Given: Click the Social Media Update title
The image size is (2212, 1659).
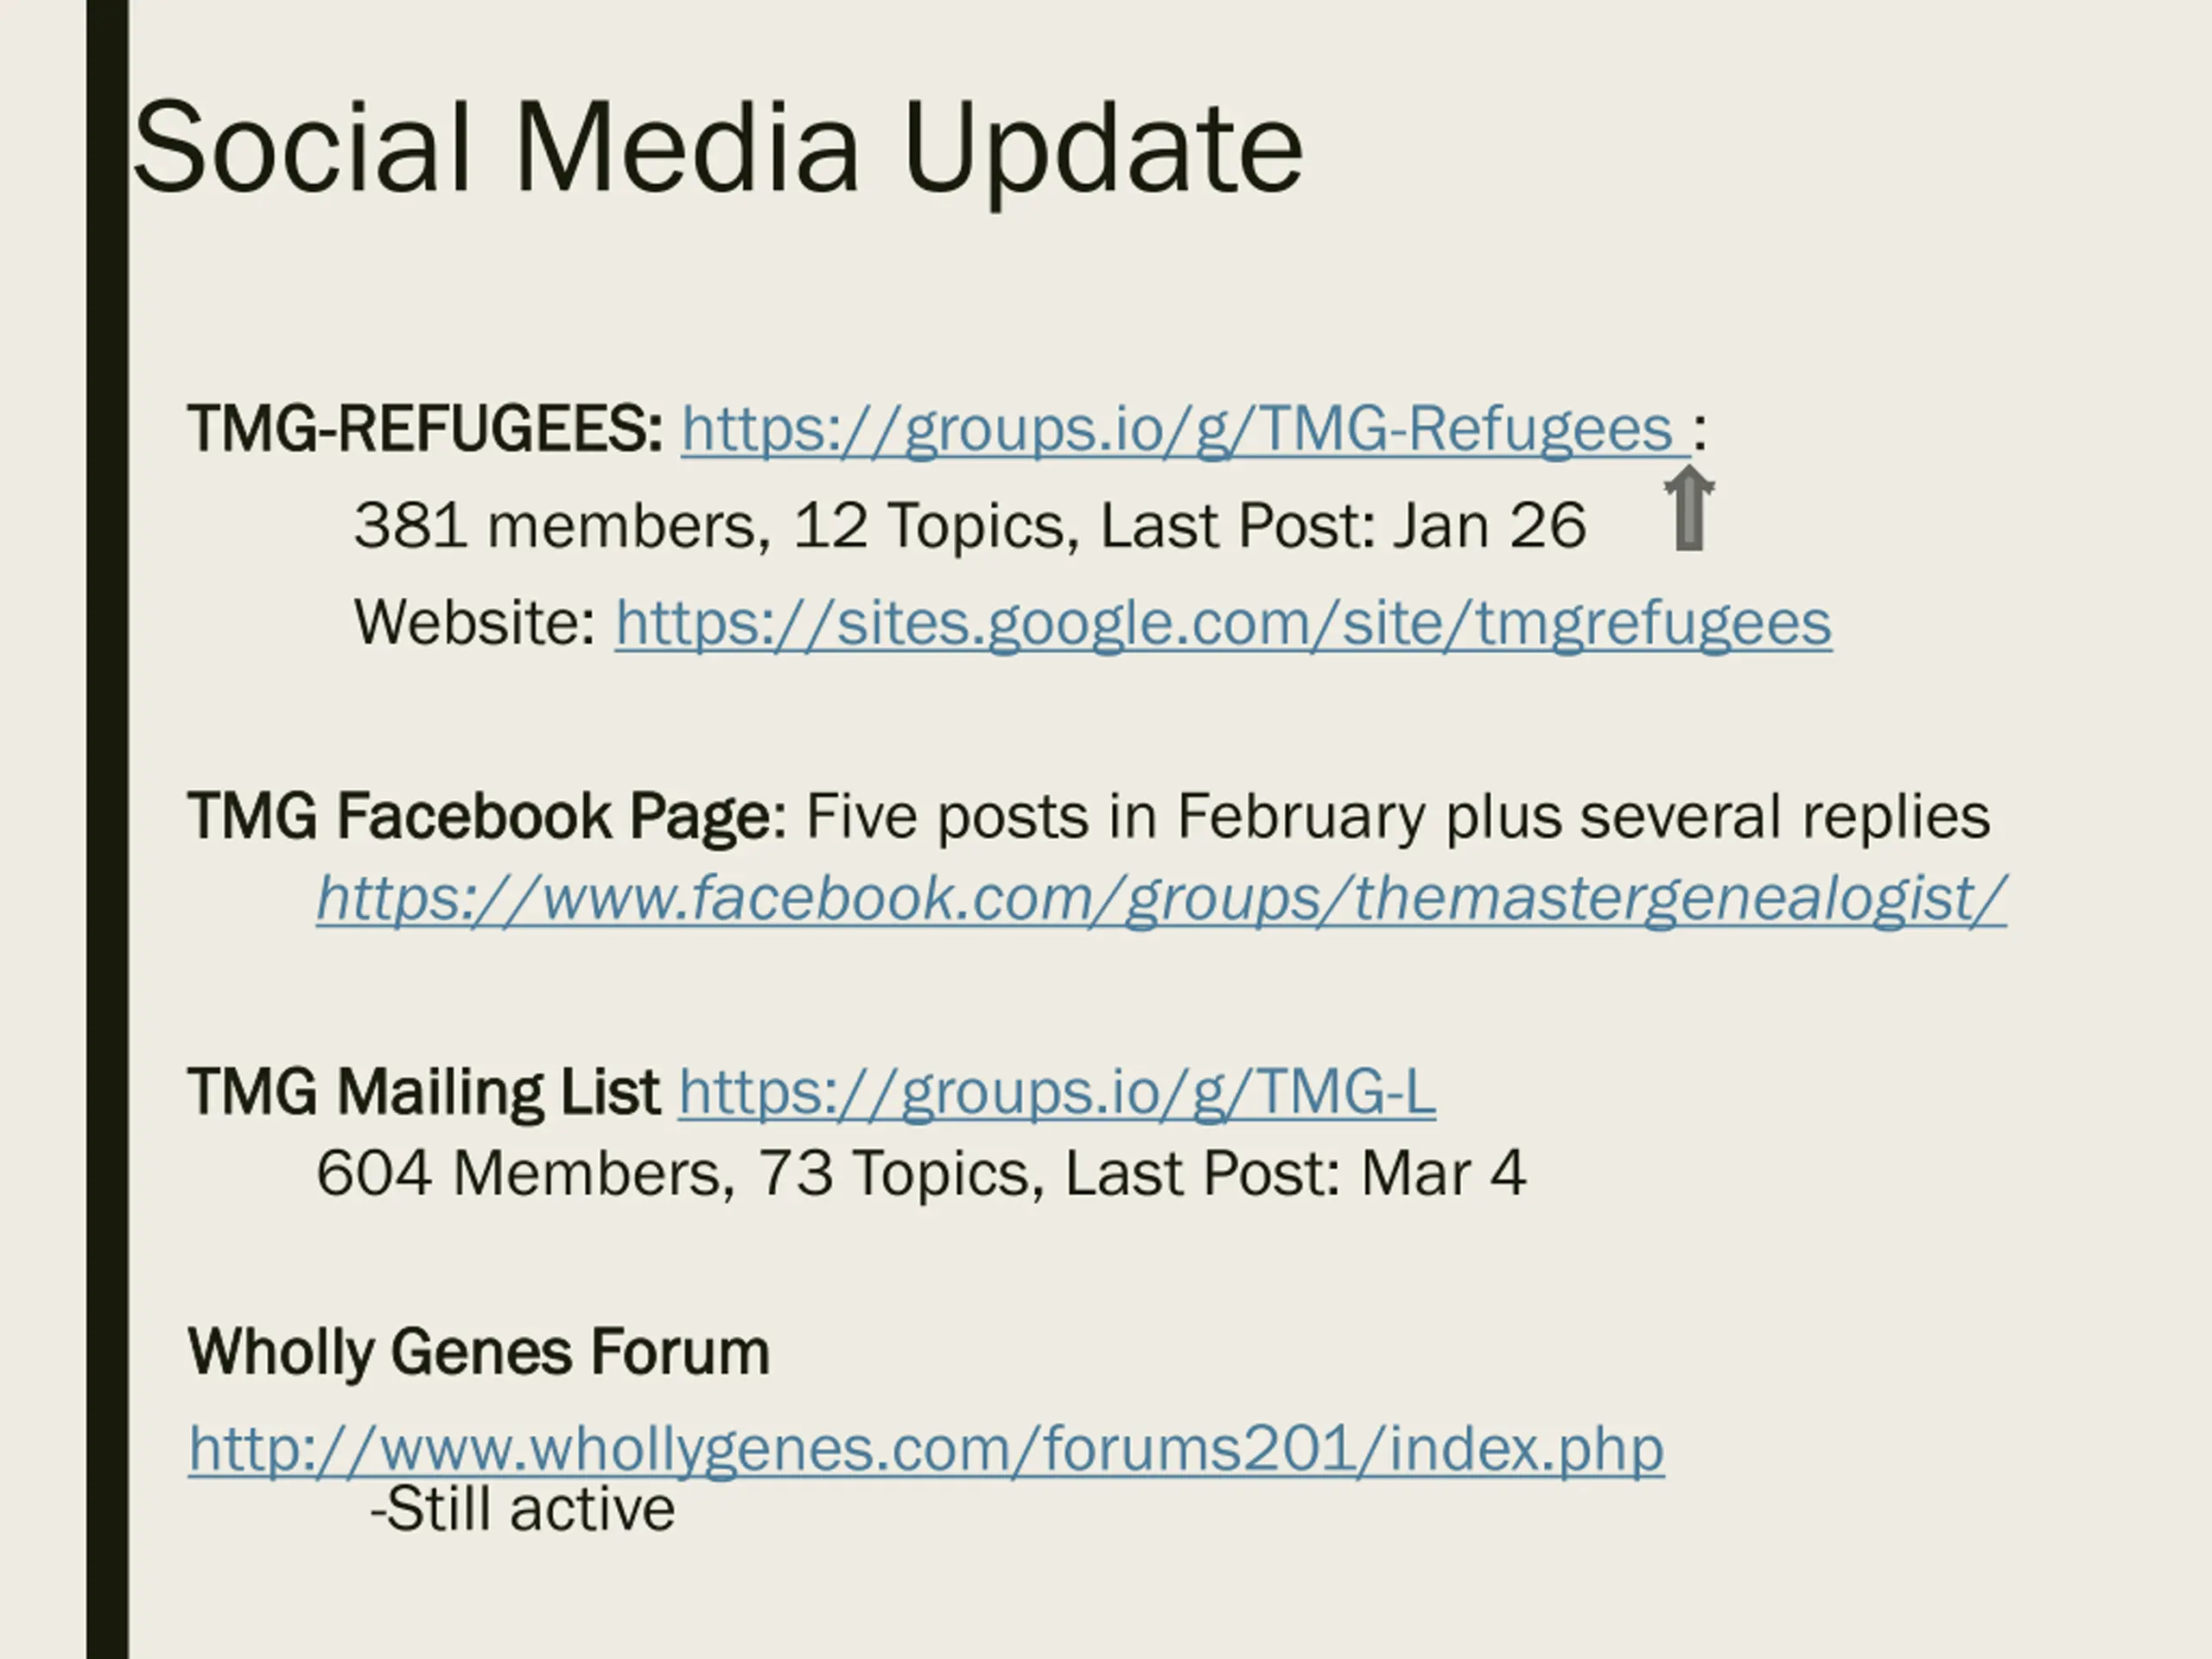Looking at the screenshot, I should point(717,148).
